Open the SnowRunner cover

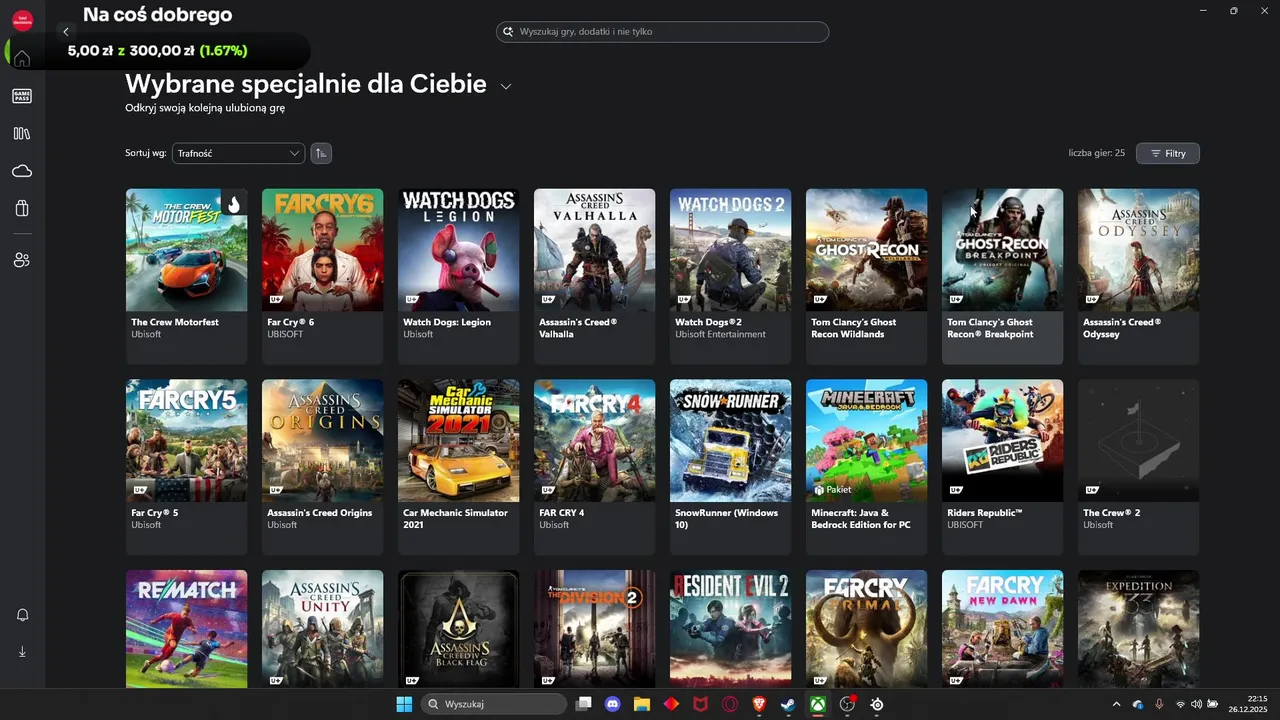coord(730,440)
